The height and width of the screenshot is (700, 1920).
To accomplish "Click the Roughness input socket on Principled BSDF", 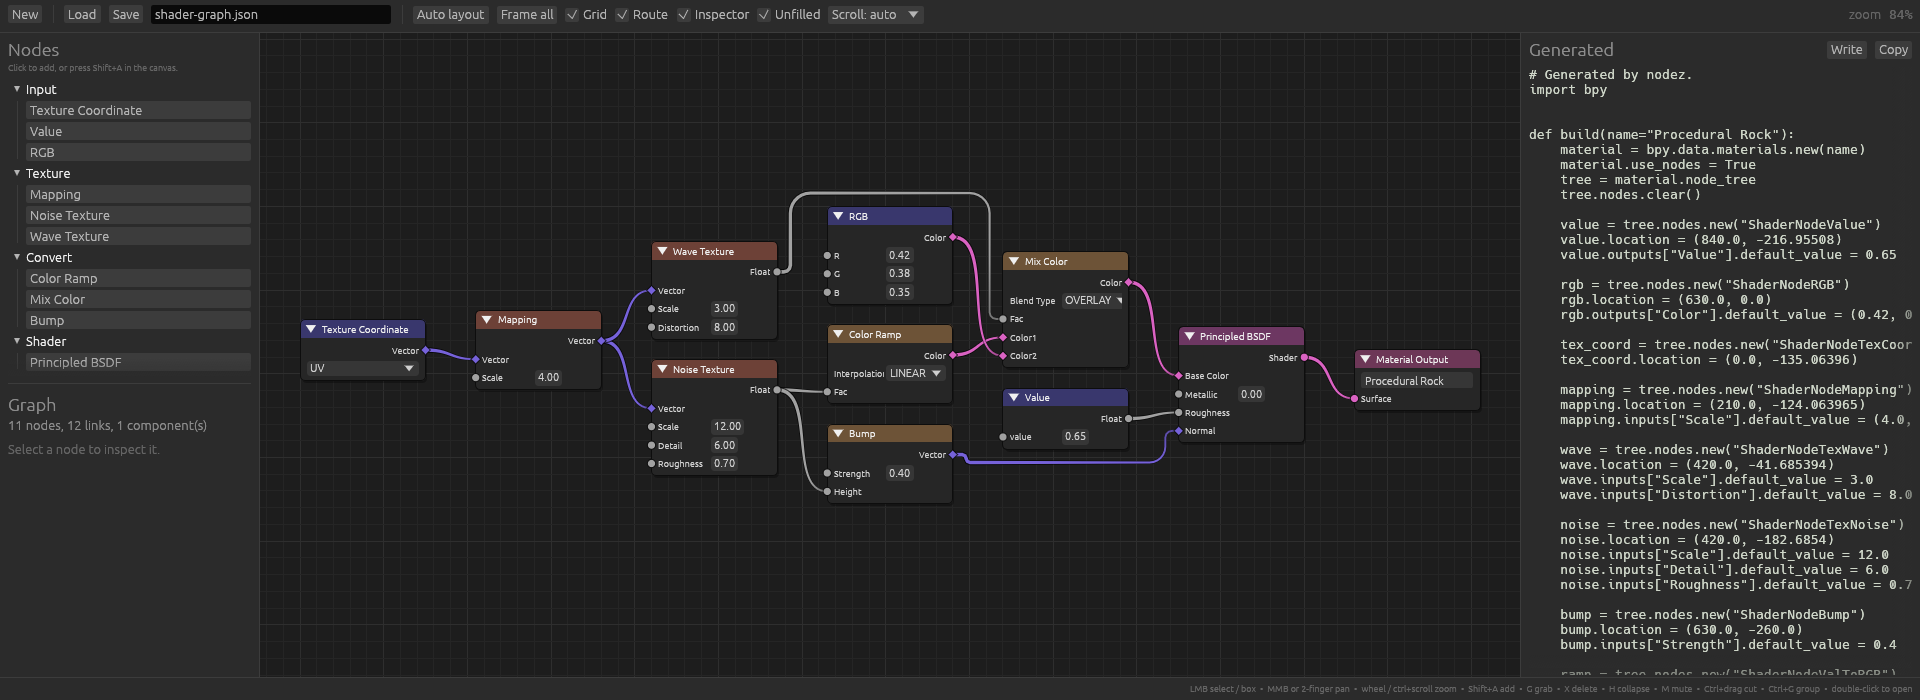I will [x=1179, y=413].
